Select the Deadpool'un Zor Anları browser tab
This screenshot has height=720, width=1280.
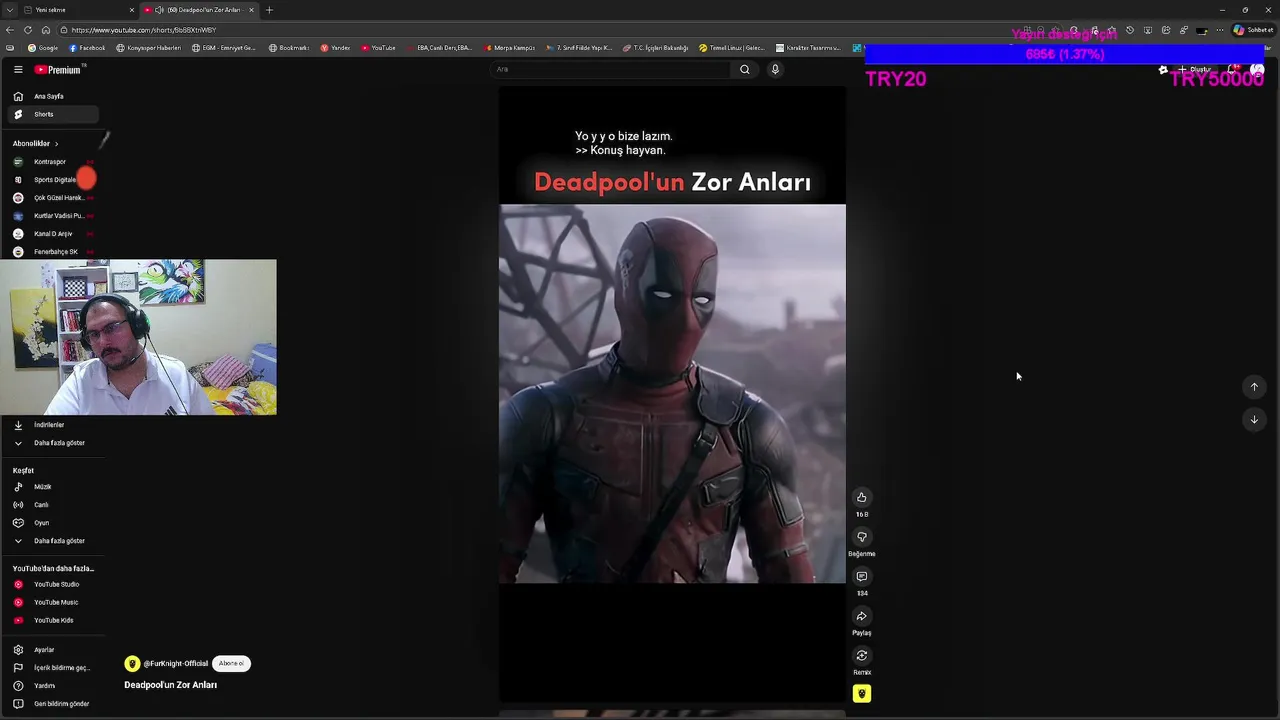point(199,10)
